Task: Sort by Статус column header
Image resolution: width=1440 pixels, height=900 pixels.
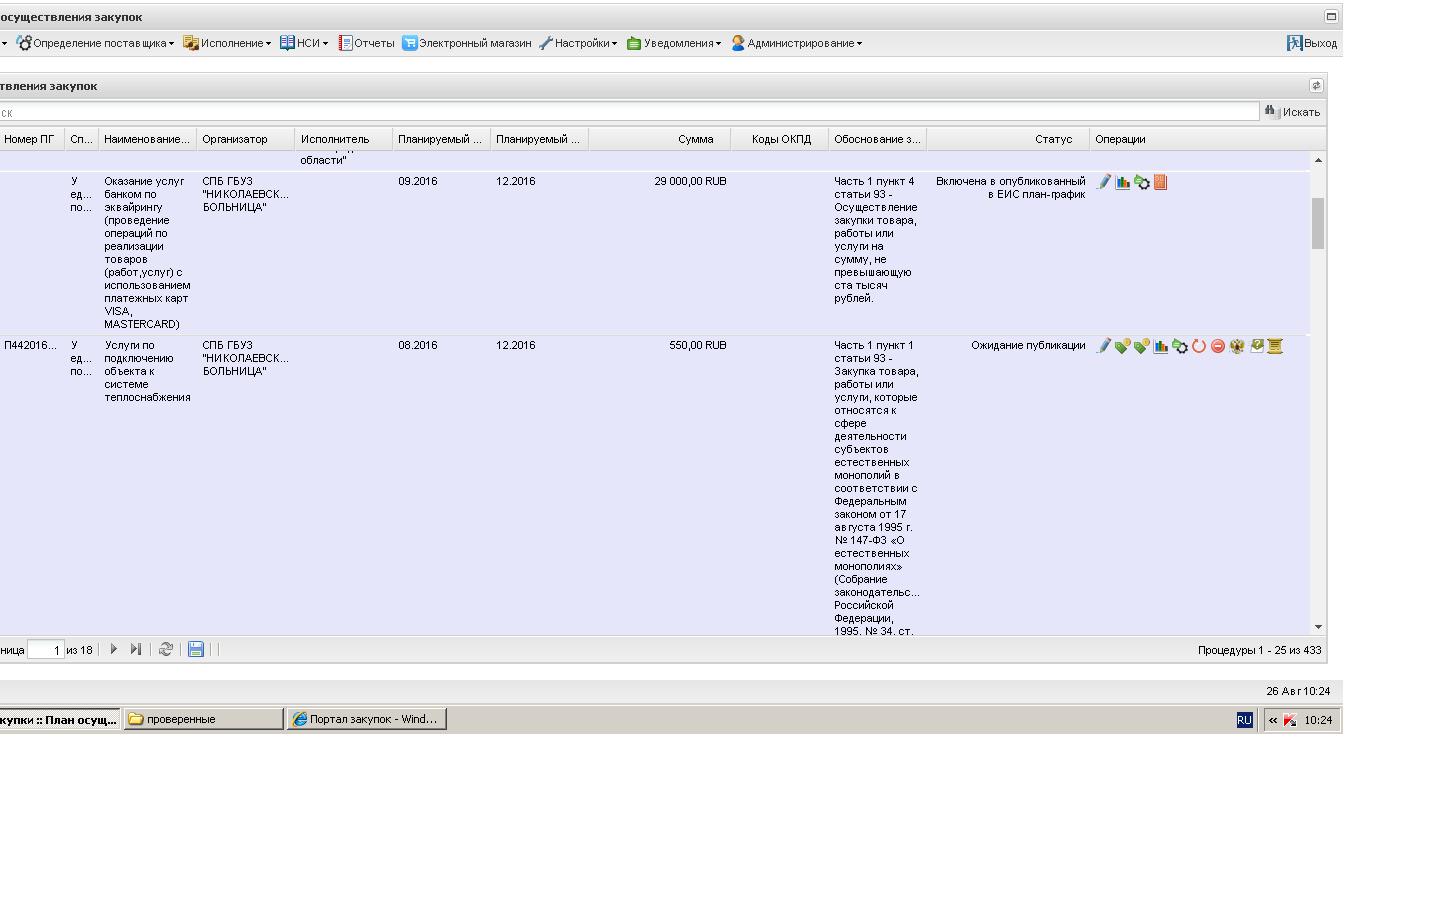Action: tap(1008, 139)
